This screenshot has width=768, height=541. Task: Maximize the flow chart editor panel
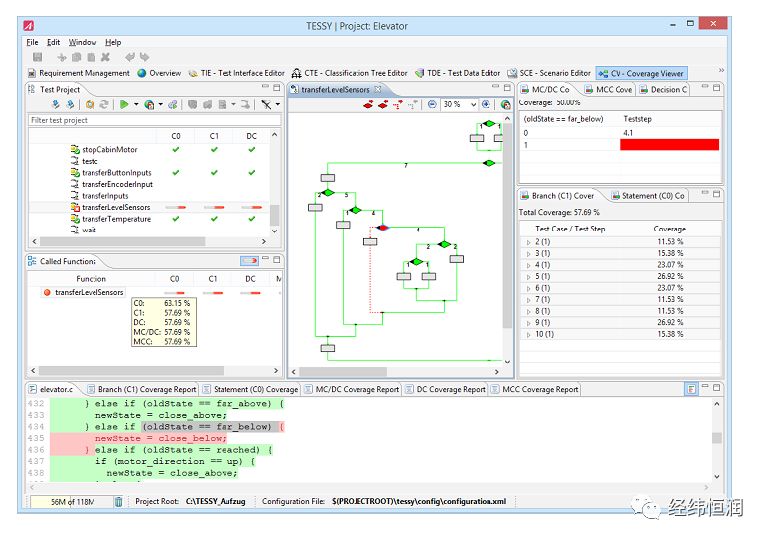coord(507,88)
